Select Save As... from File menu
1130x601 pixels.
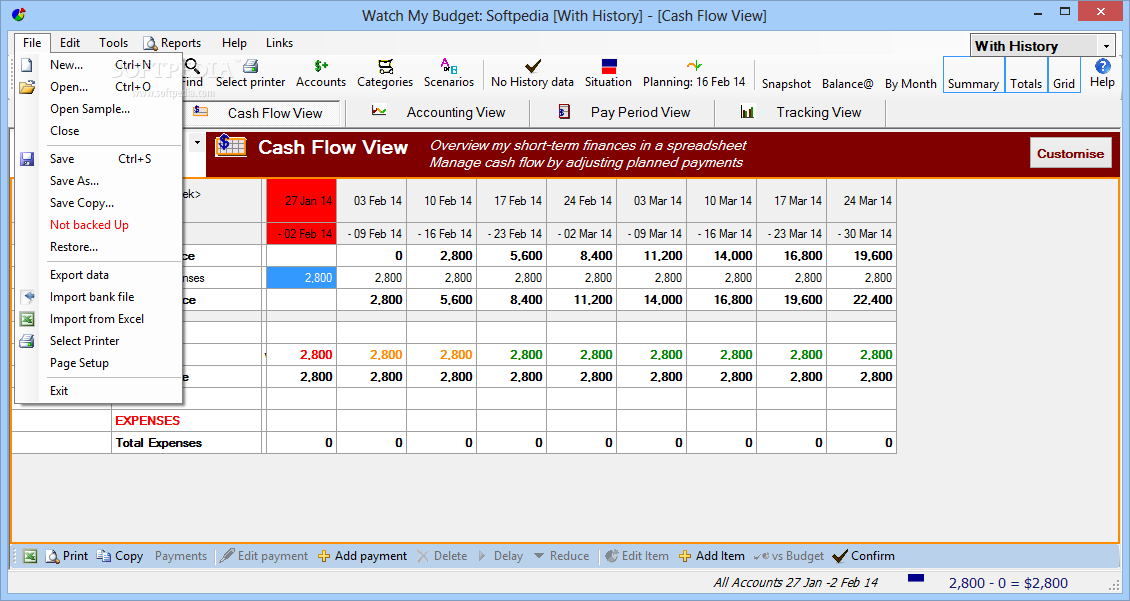74,181
